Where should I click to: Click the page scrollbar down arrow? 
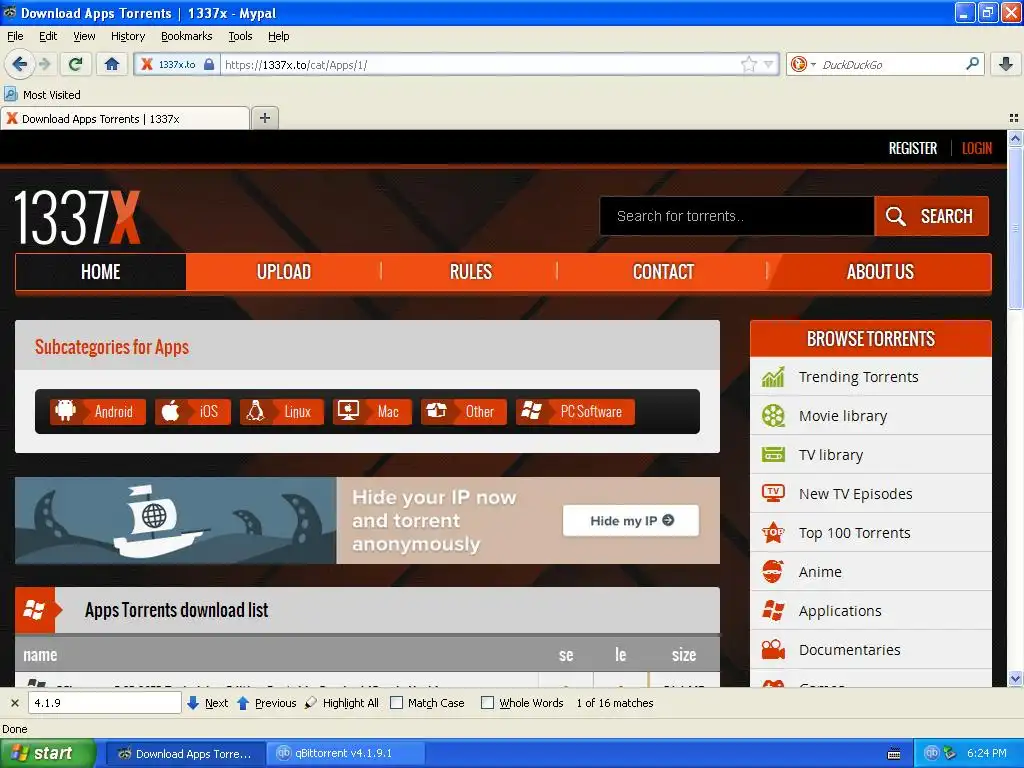coord(1015,679)
